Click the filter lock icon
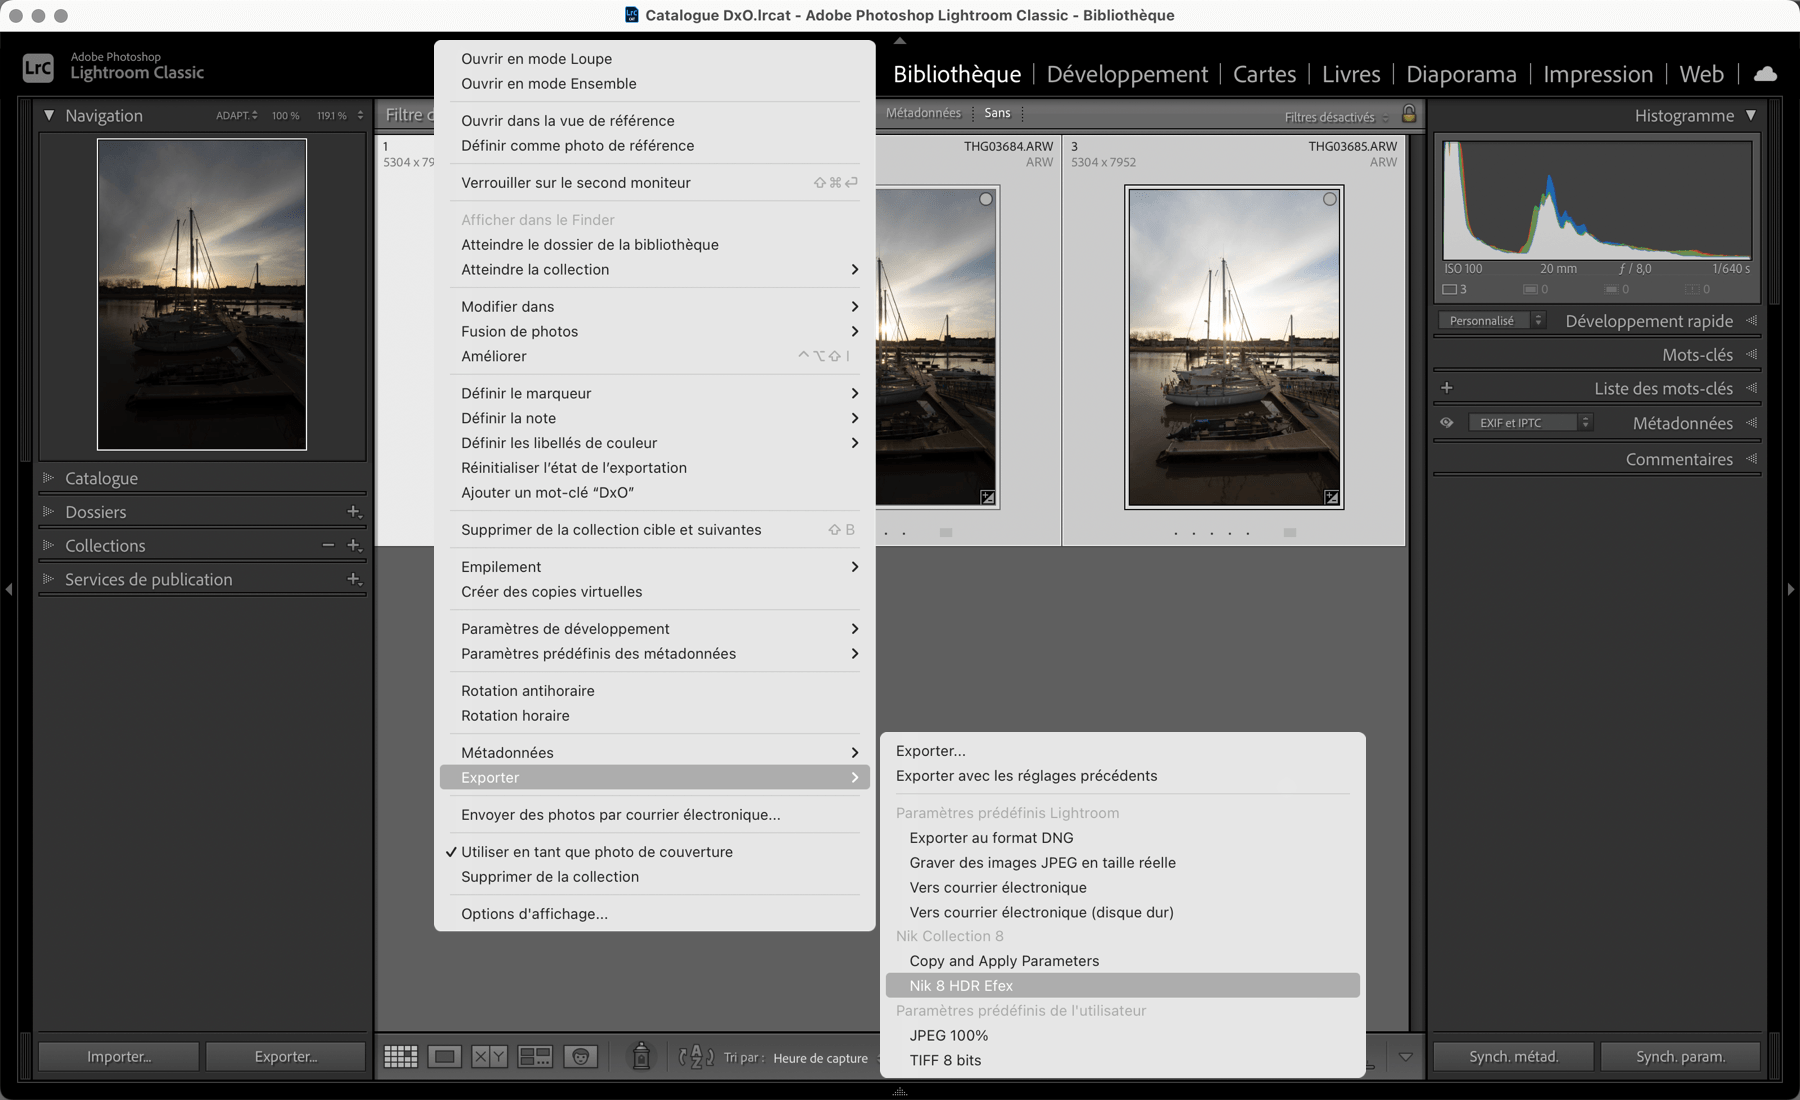This screenshot has height=1100, width=1800. (x=1409, y=114)
